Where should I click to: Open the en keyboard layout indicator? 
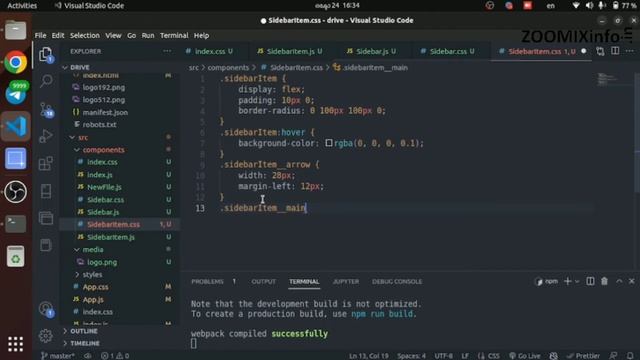551,5
